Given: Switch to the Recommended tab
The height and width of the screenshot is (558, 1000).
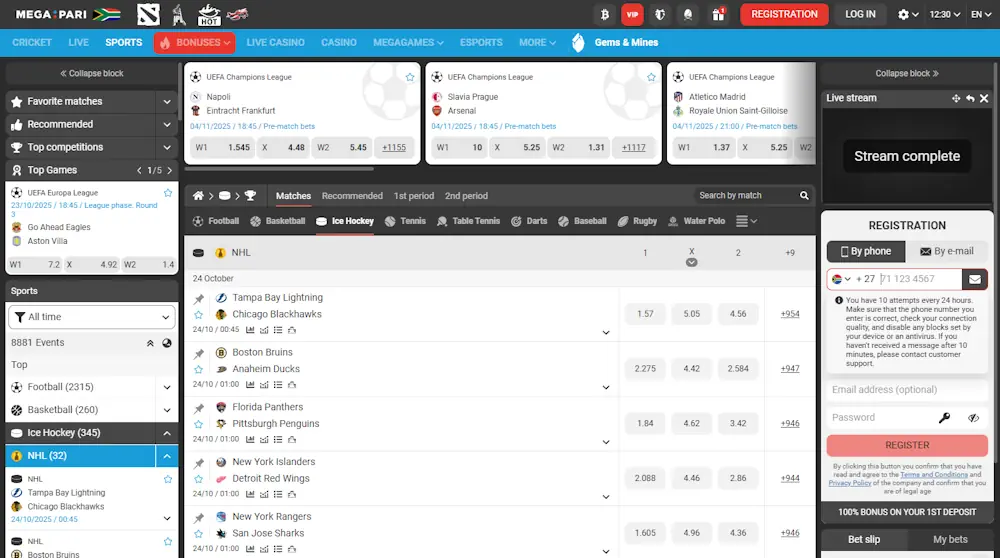Looking at the screenshot, I should [352, 196].
